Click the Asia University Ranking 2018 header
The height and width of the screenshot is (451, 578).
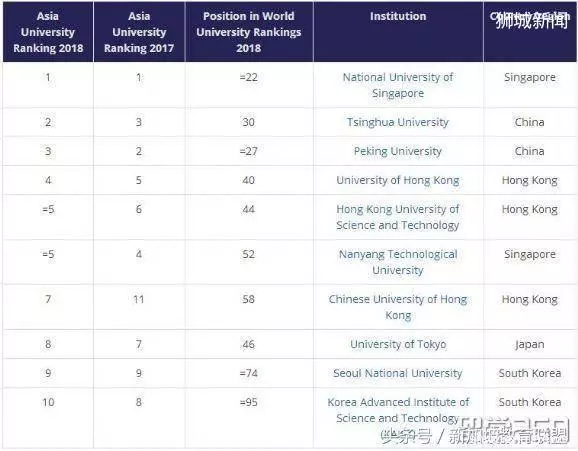pos(48,32)
